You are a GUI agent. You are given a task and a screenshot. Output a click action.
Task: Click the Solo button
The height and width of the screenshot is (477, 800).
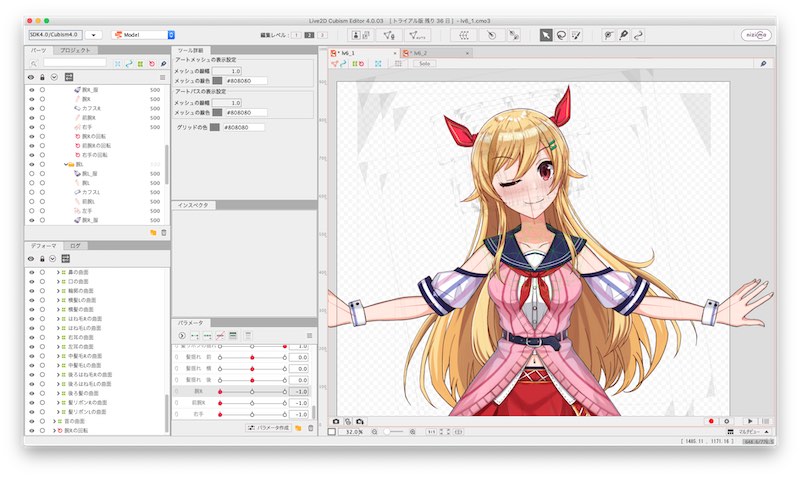pyautogui.click(x=424, y=64)
